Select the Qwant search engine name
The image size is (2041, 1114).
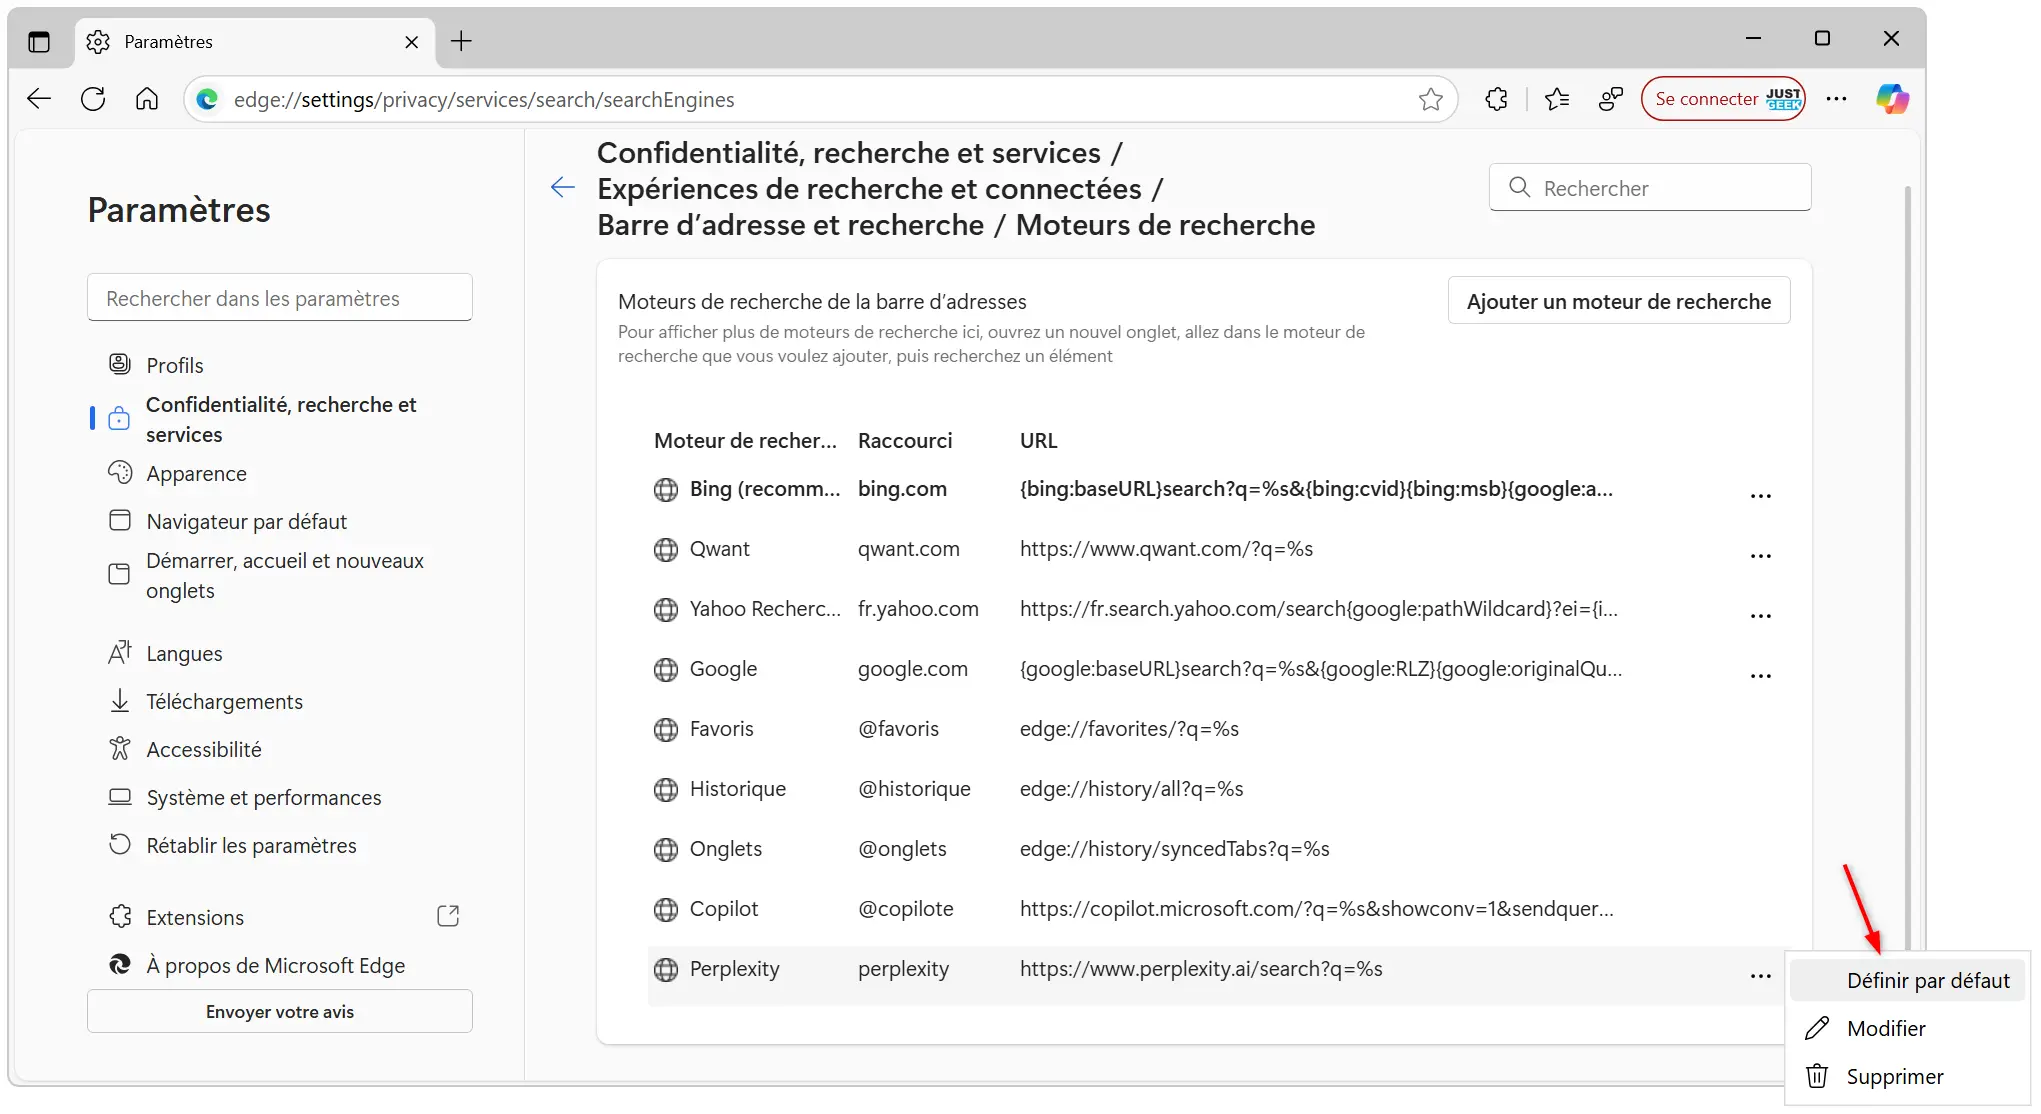point(719,549)
